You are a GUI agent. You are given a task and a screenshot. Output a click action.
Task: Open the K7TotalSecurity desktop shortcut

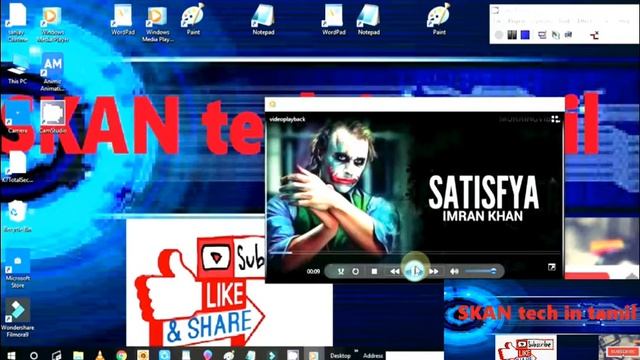coord(17,167)
